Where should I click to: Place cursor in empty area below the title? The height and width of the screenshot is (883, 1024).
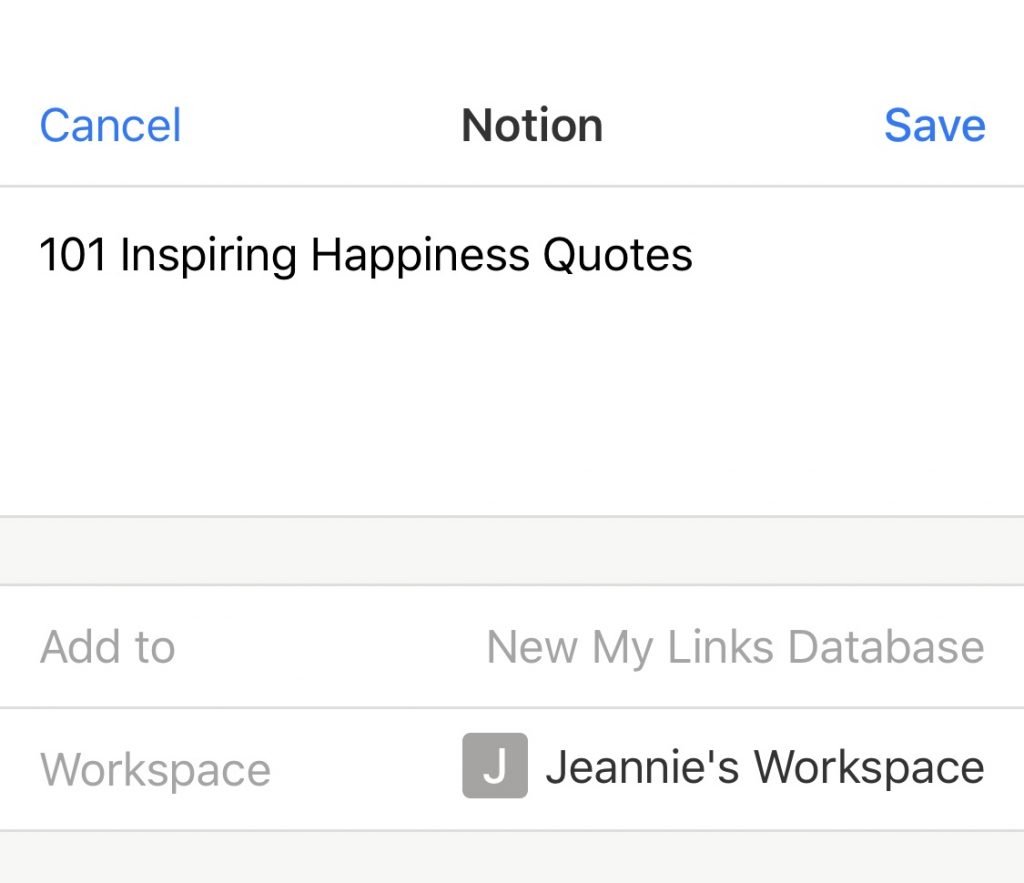[x=512, y=400]
